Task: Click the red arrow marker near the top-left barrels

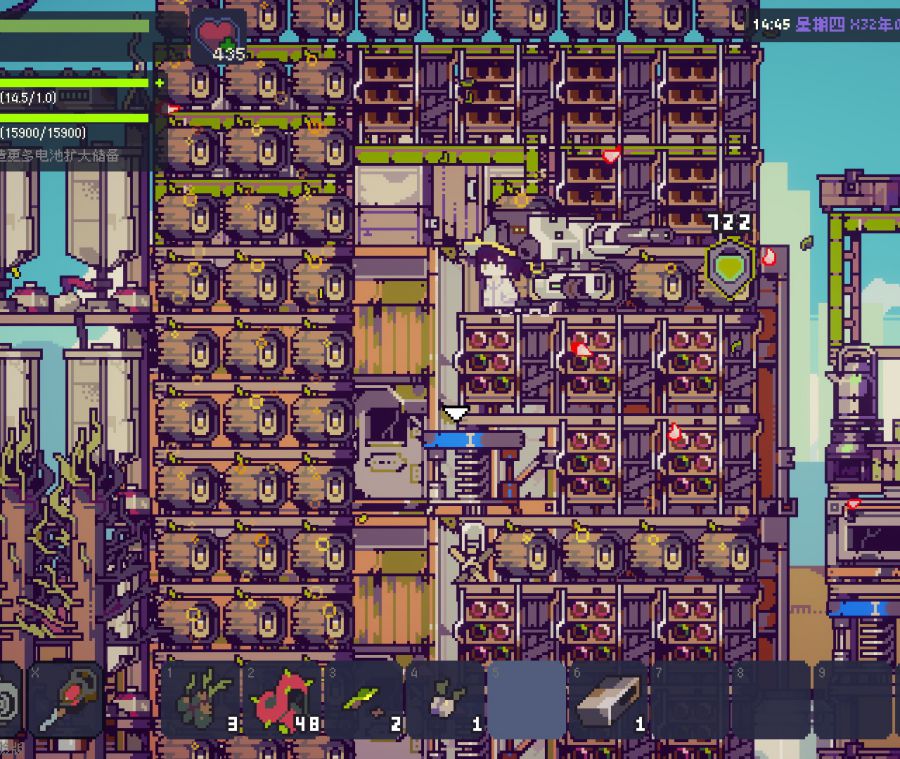Action: pos(172,109)
